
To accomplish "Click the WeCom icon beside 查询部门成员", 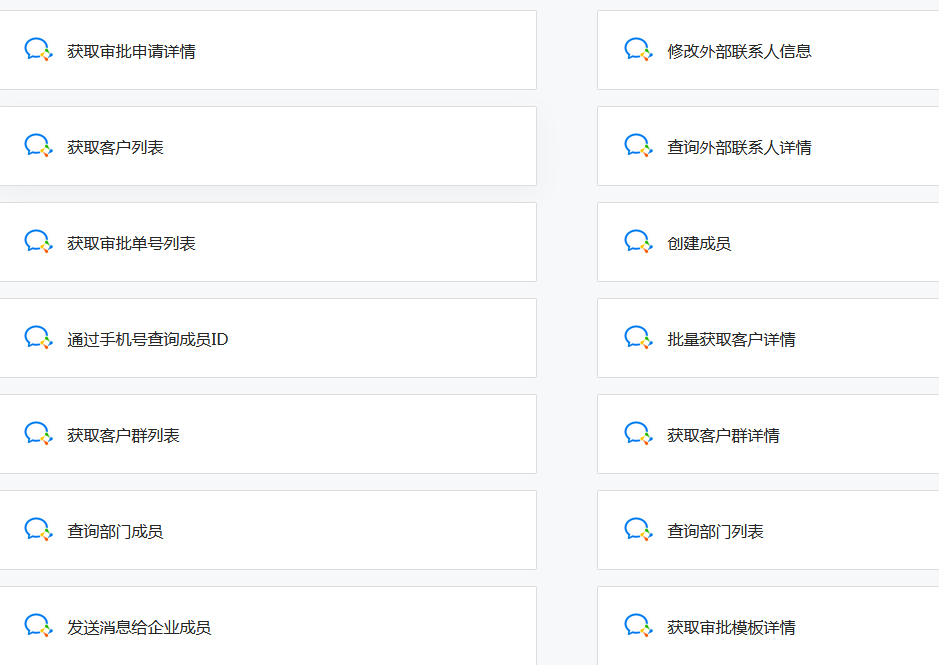I will tap(38, 530).
